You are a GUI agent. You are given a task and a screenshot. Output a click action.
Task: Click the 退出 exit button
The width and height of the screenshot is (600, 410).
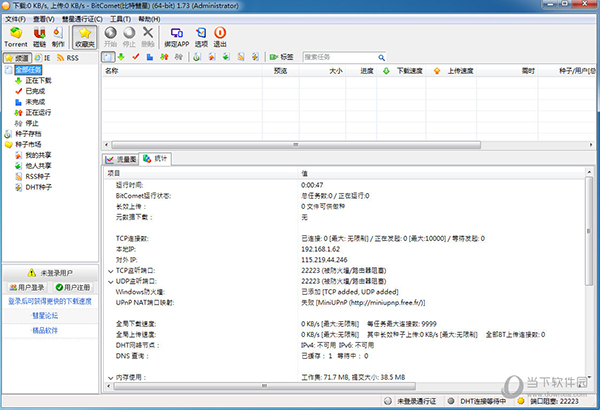220,37
